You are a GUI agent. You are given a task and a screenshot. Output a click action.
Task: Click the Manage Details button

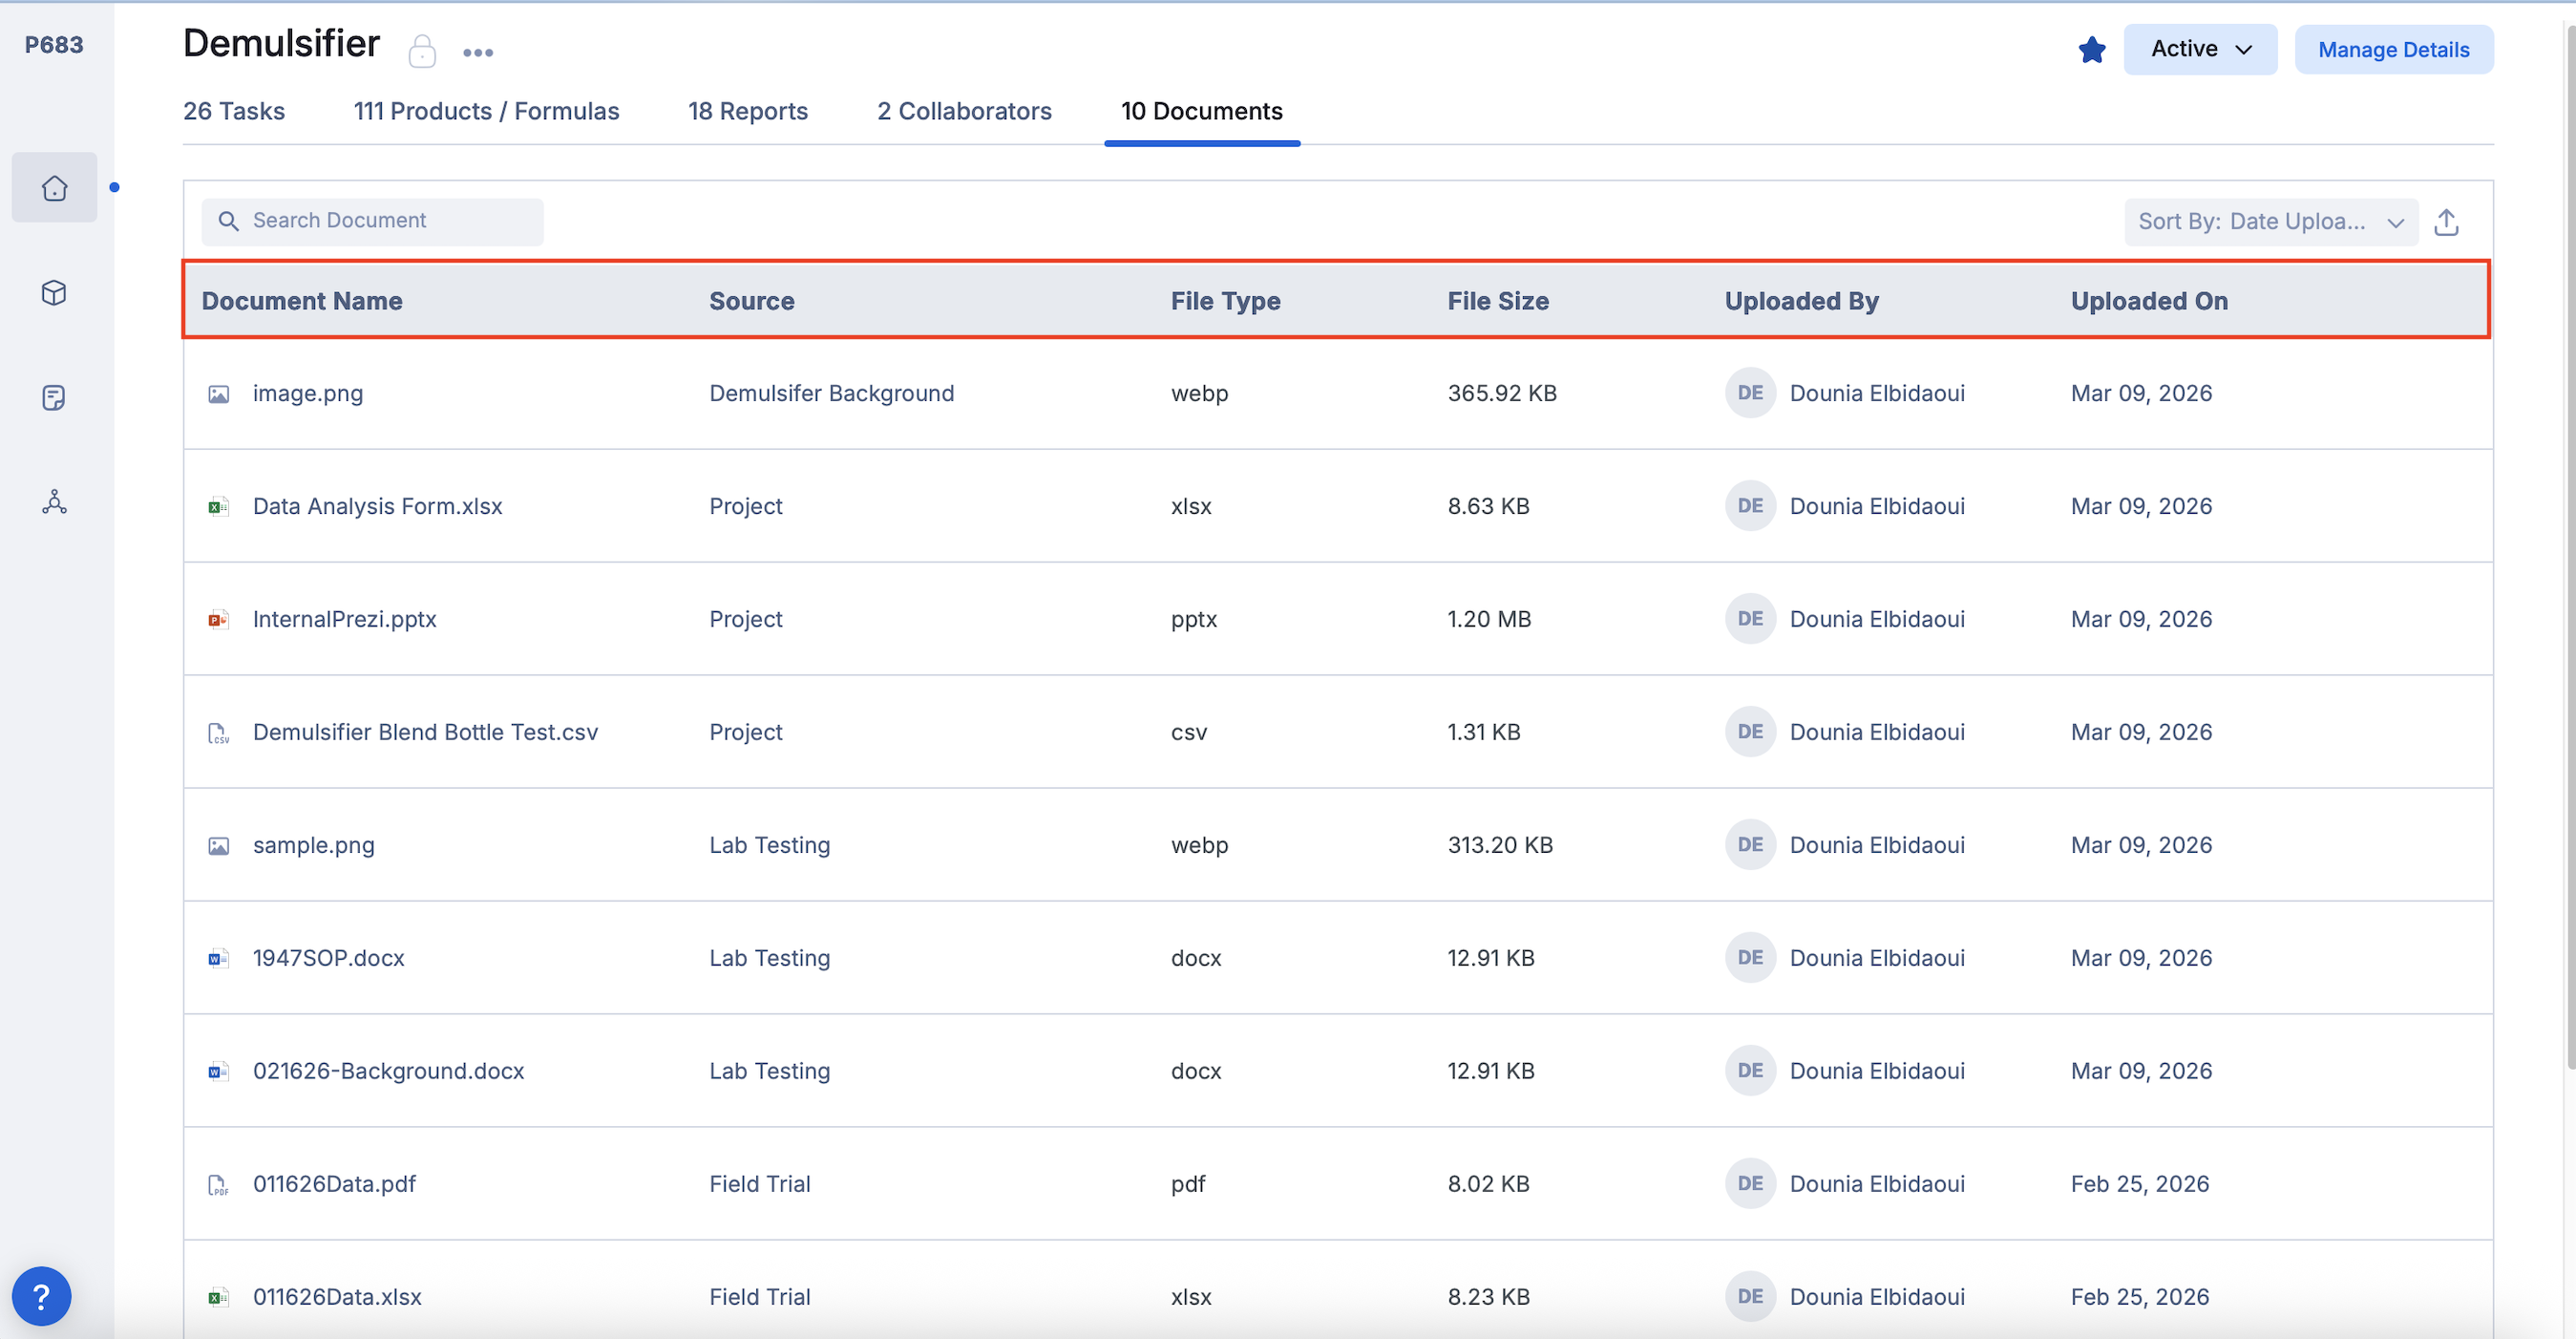tap(2393, 49)
